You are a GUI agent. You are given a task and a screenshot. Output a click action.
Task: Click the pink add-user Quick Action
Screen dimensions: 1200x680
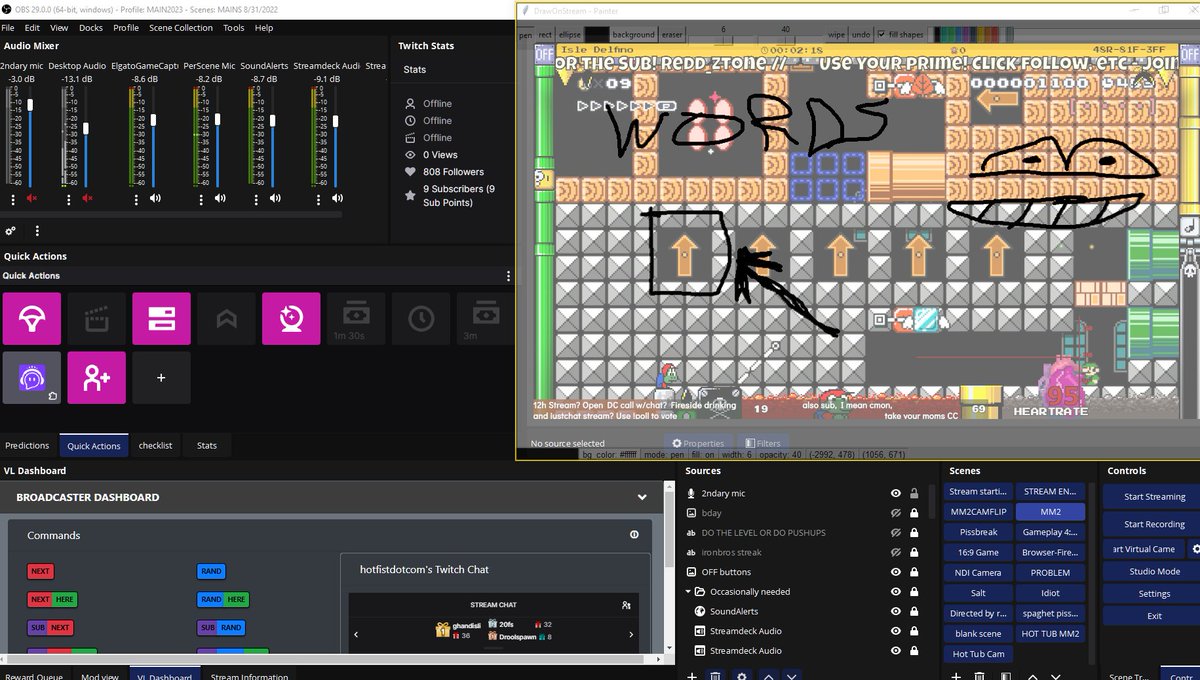[x=97, y=378]
